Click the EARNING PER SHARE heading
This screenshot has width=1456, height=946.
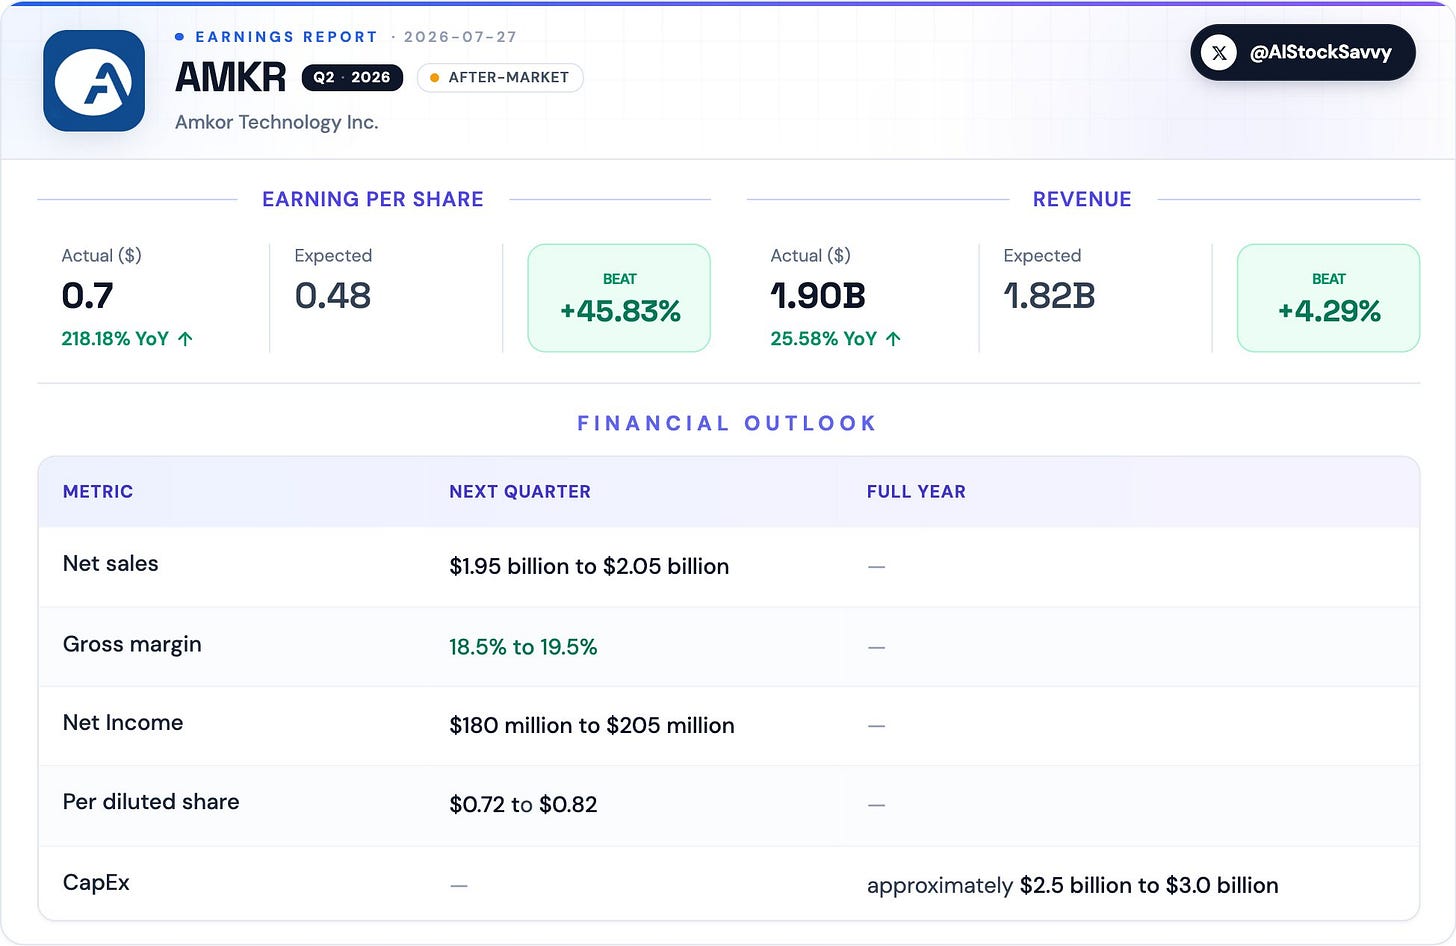tap(373, 199)
